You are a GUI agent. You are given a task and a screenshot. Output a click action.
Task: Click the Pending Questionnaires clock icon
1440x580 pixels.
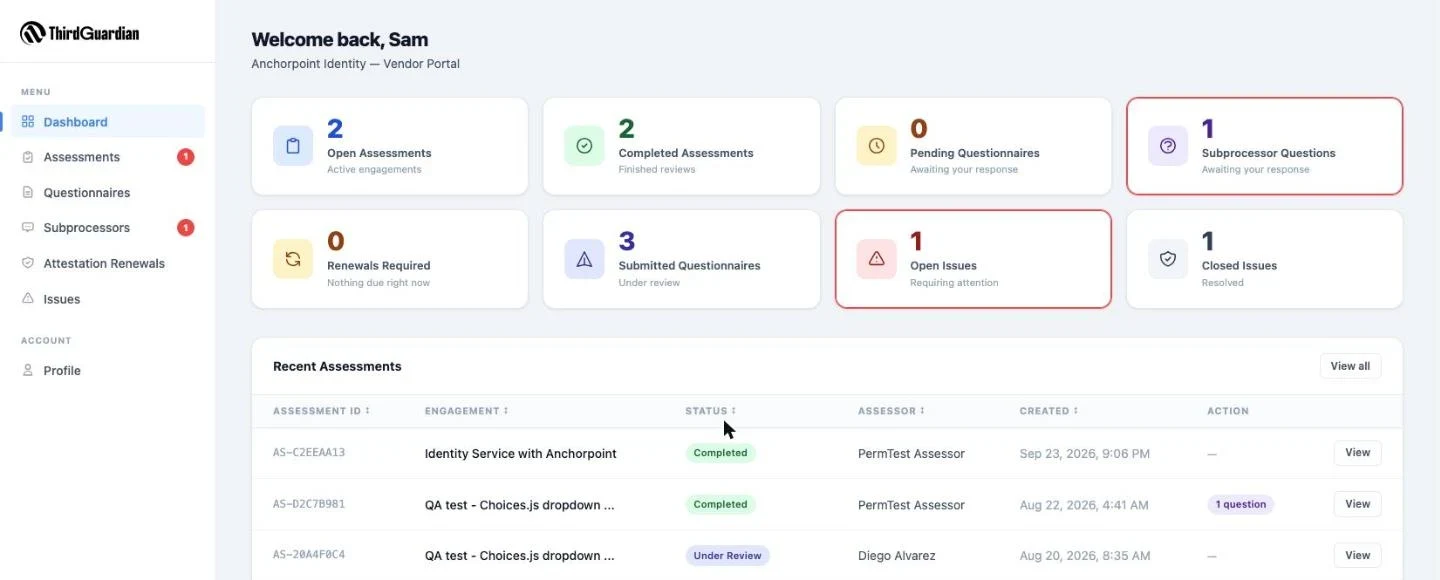[x=876, y=146]
